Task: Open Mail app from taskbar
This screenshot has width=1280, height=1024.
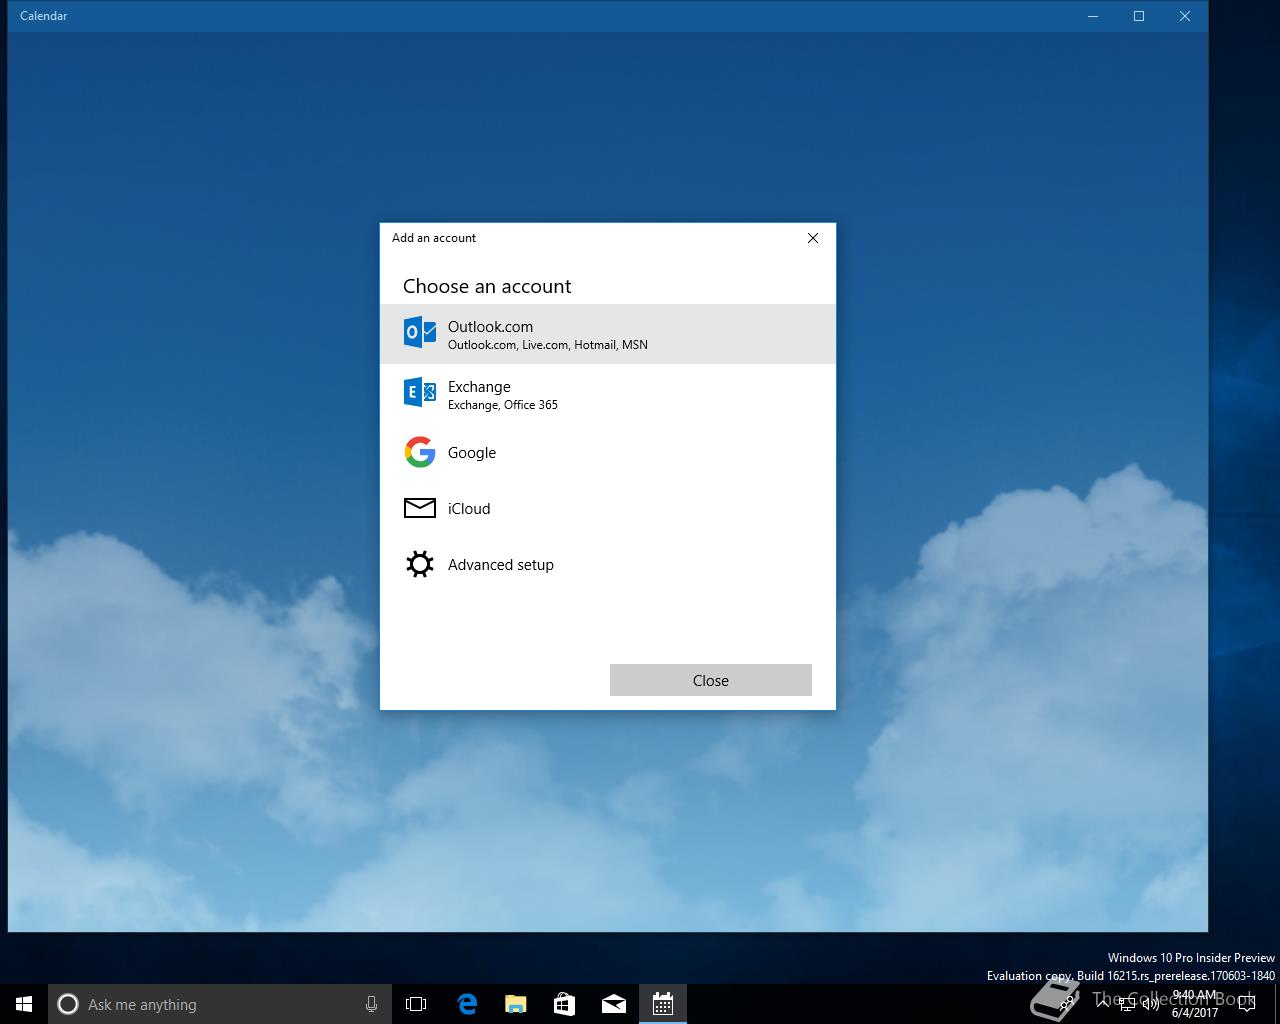Action: 614,1004
